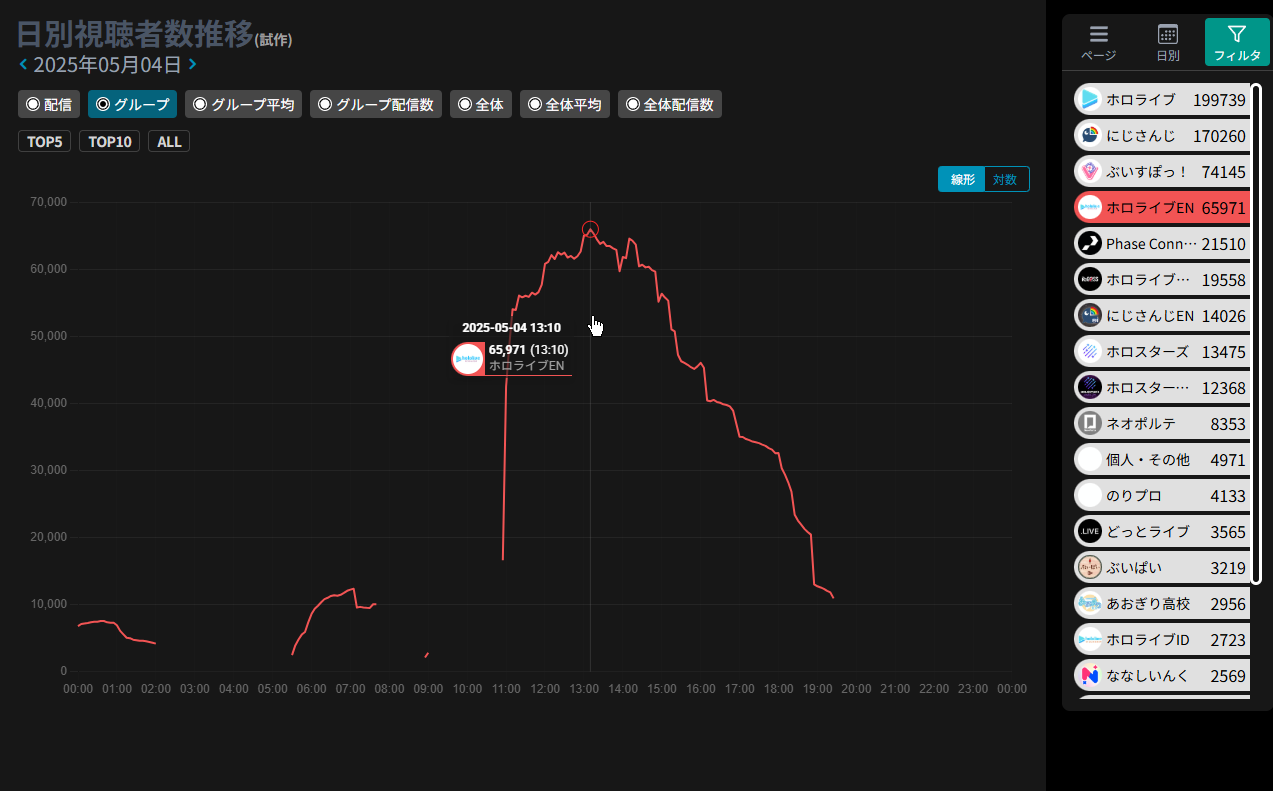
Task: Click the にじさんじEN logo icon
Action: click(x=1089, y=315)
